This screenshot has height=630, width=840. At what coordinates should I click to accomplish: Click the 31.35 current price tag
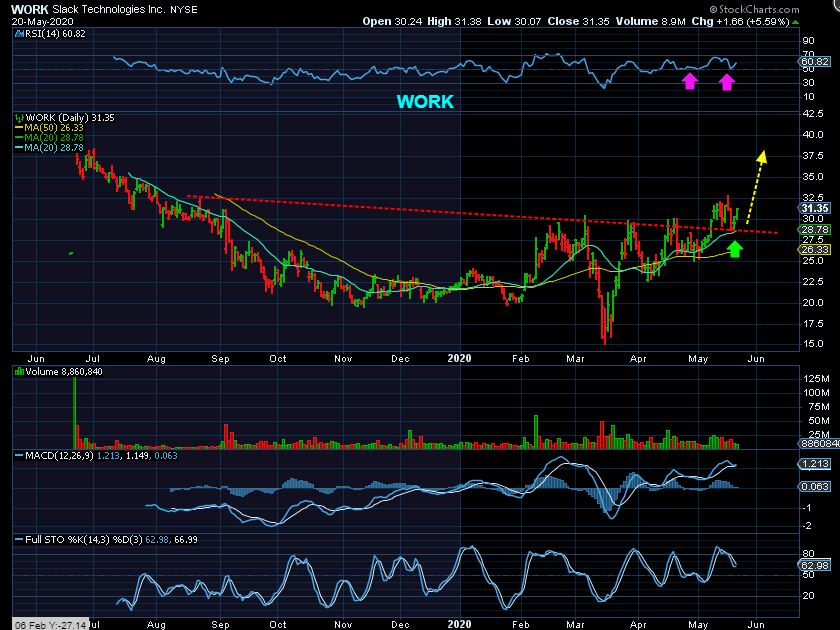coord(812,208)
